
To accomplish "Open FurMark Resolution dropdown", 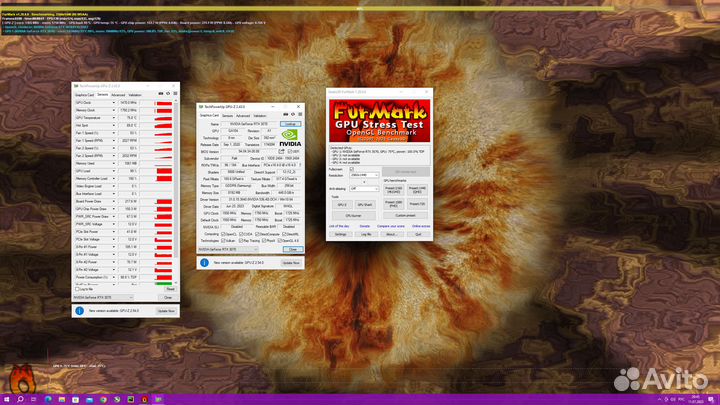I will pos(364,175).
